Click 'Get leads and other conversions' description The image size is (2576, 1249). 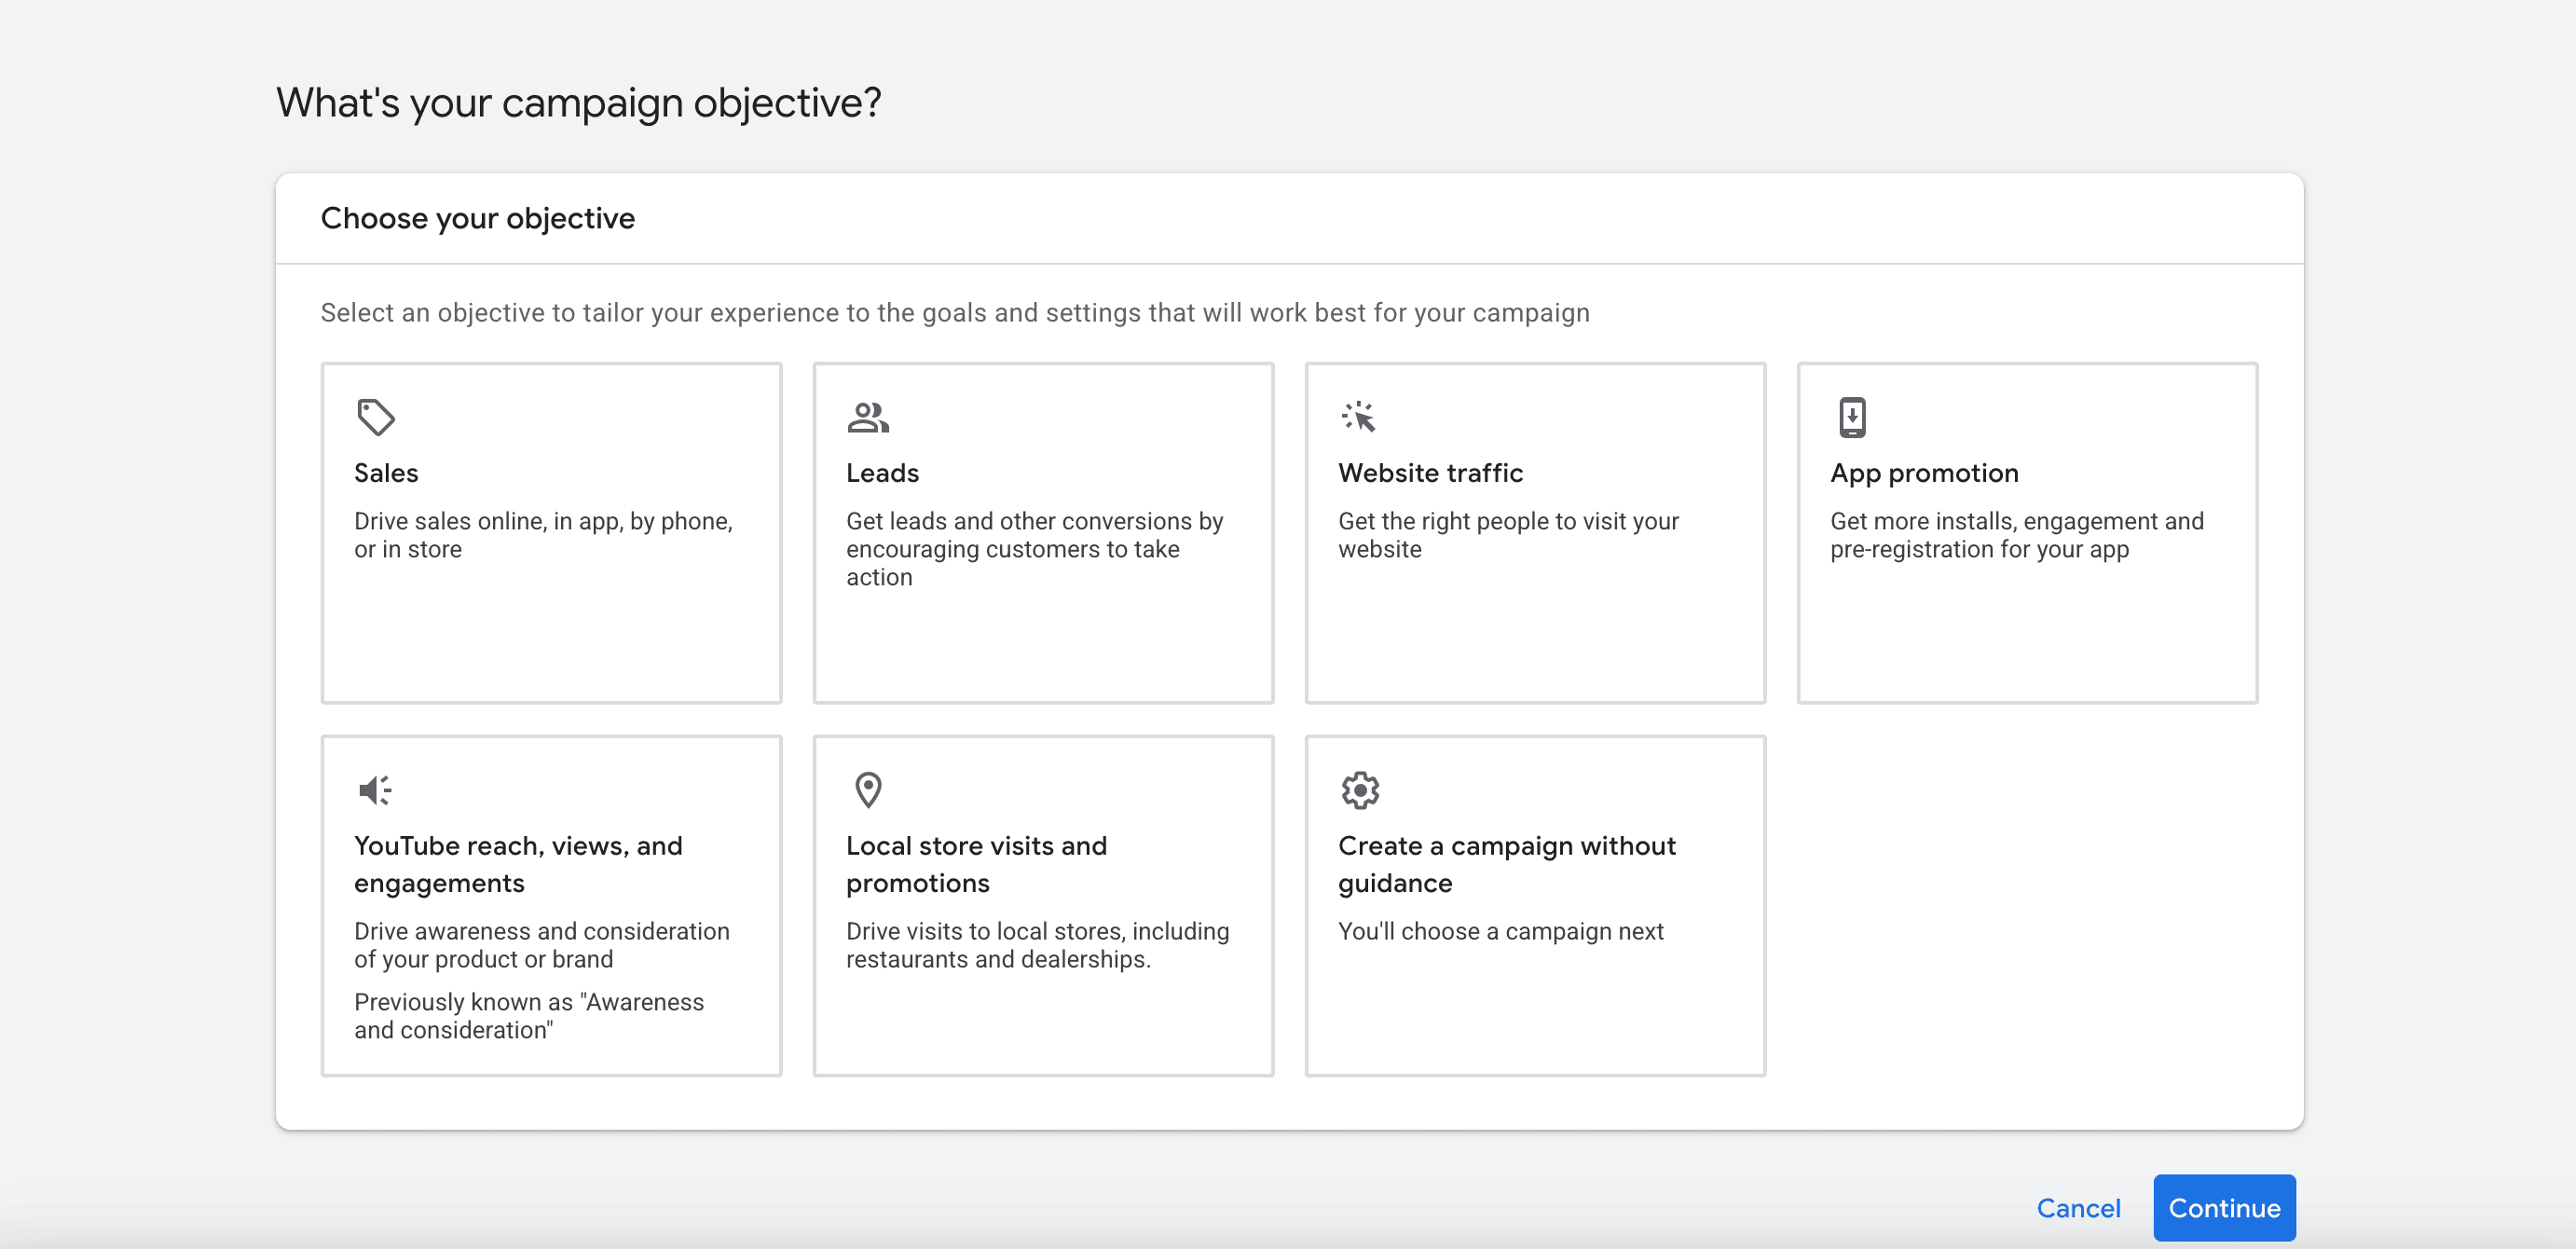1035,549
